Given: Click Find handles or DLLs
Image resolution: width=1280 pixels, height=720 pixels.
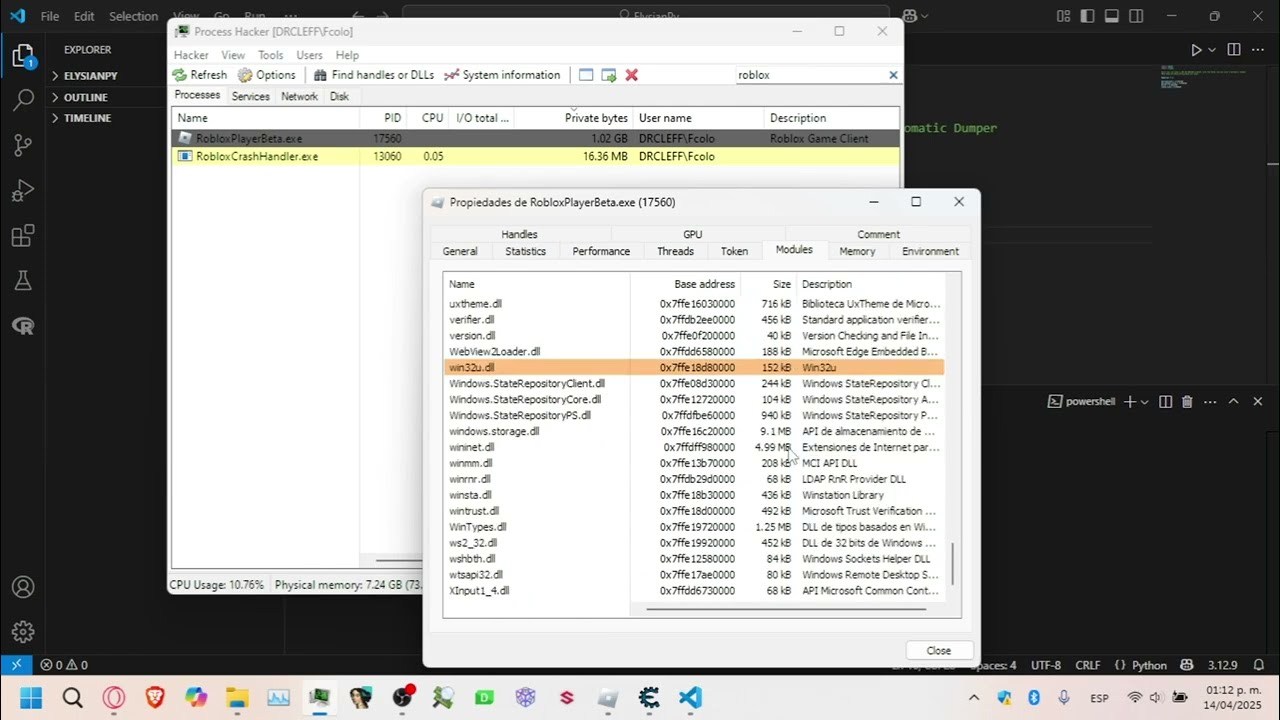Looking at the screenshot, I should tap(374, 75).
